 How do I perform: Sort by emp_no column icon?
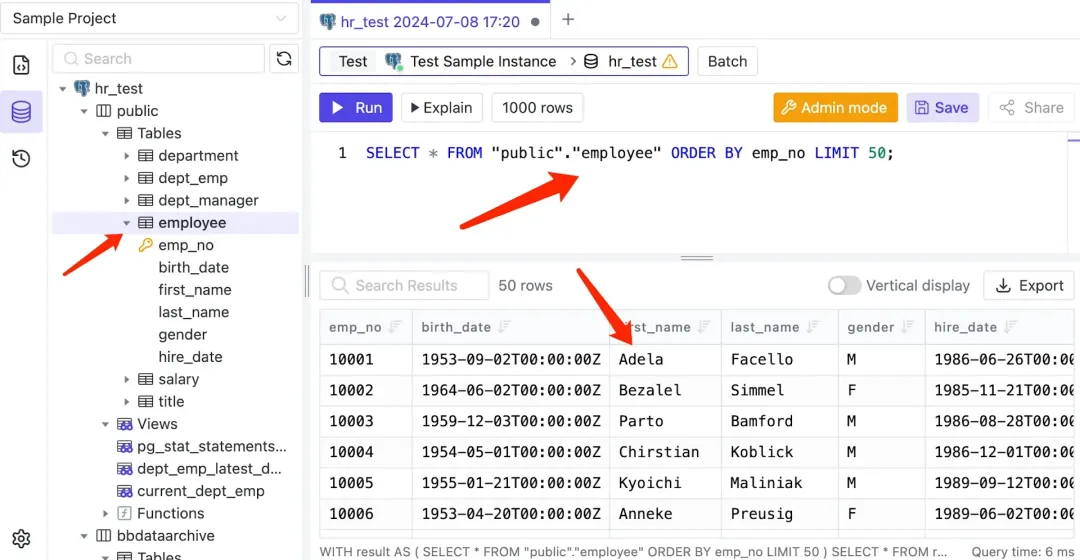click(395, 327)
